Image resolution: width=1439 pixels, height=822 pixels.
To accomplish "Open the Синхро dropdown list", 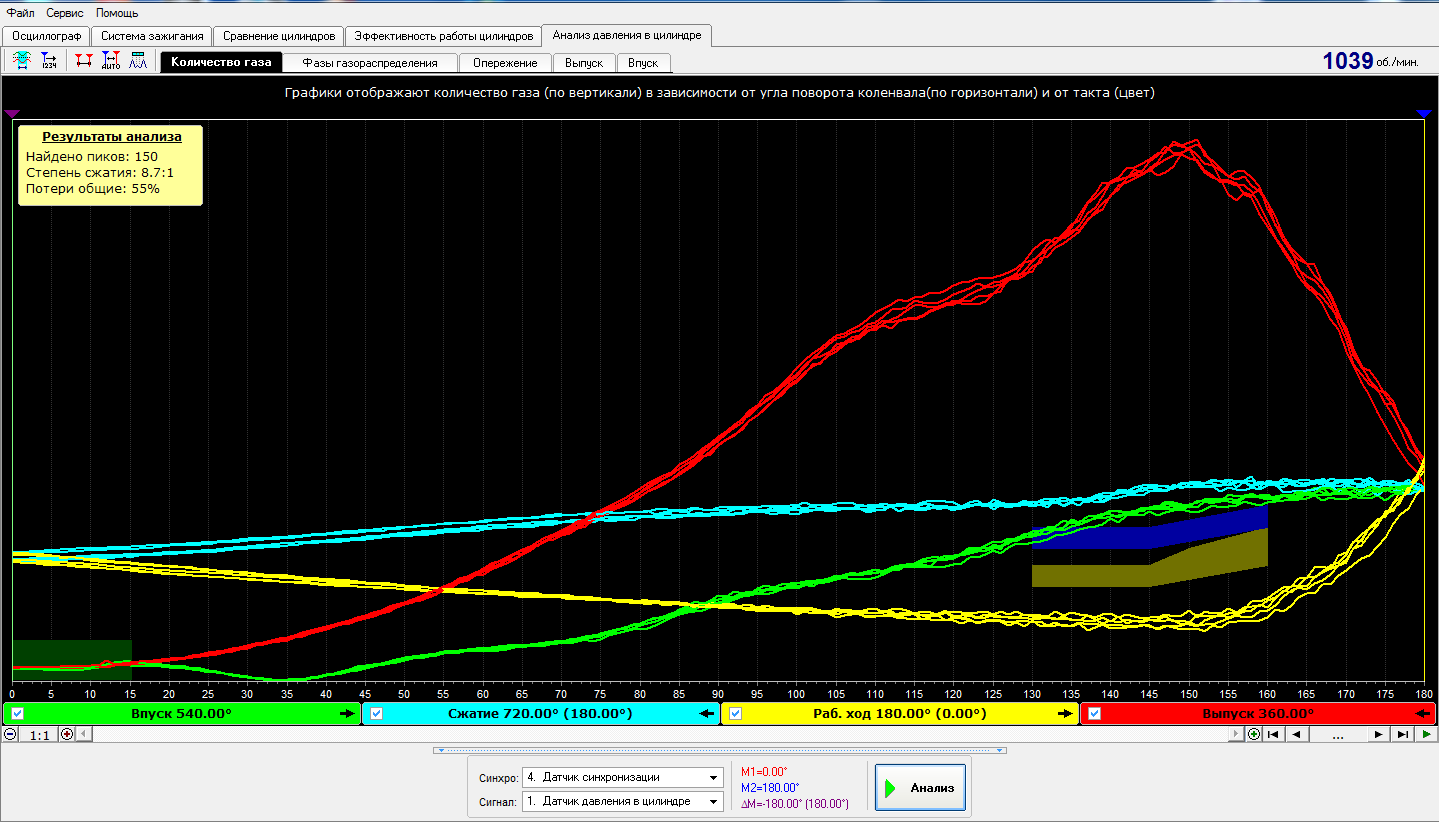I will click(x=713, y=778).
